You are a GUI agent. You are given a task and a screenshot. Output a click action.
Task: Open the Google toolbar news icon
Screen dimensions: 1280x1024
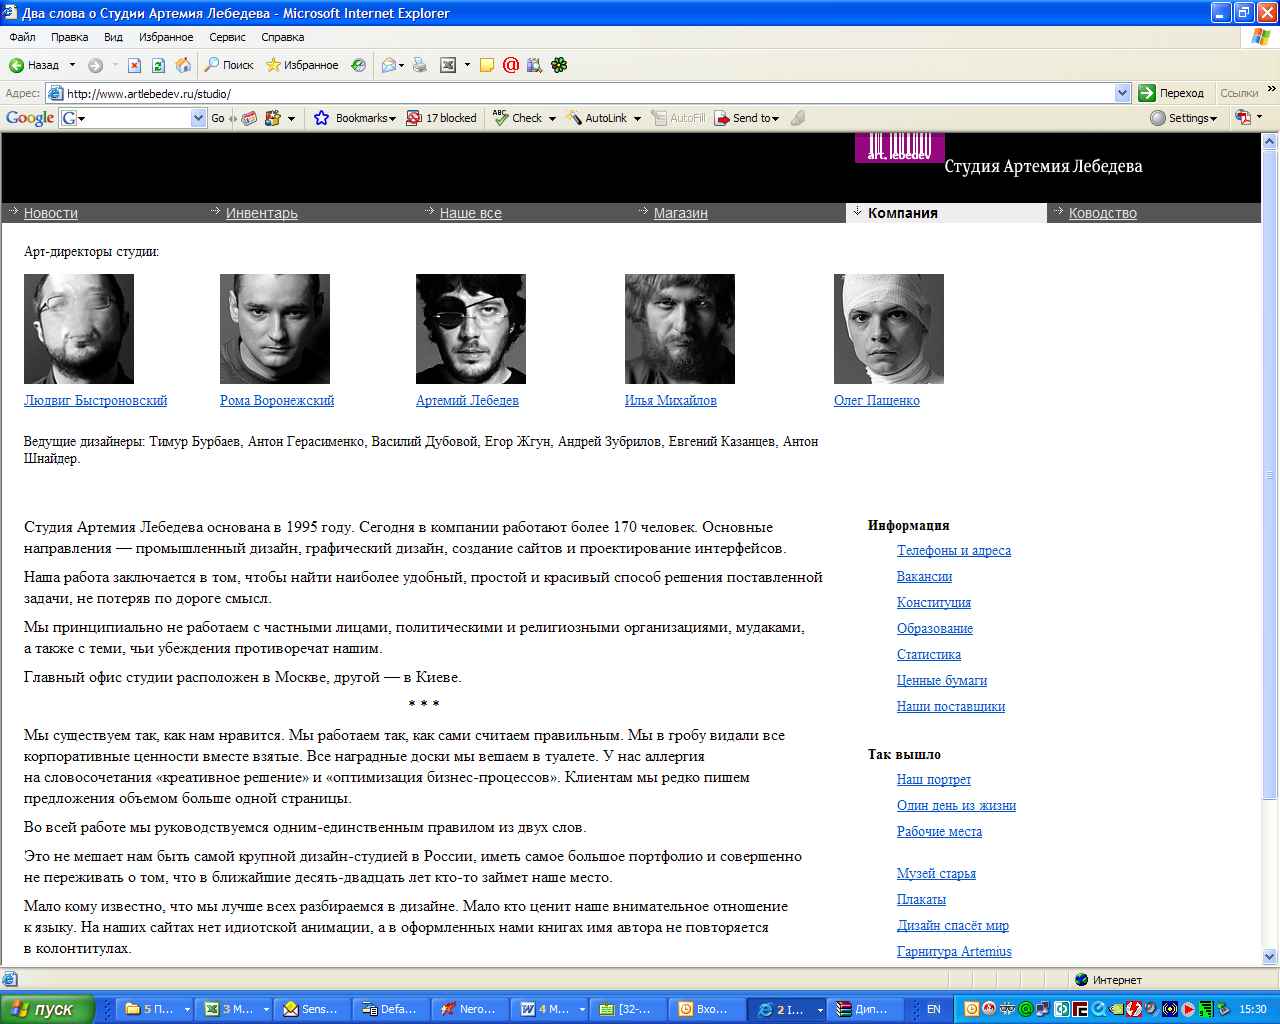[249, 118]
